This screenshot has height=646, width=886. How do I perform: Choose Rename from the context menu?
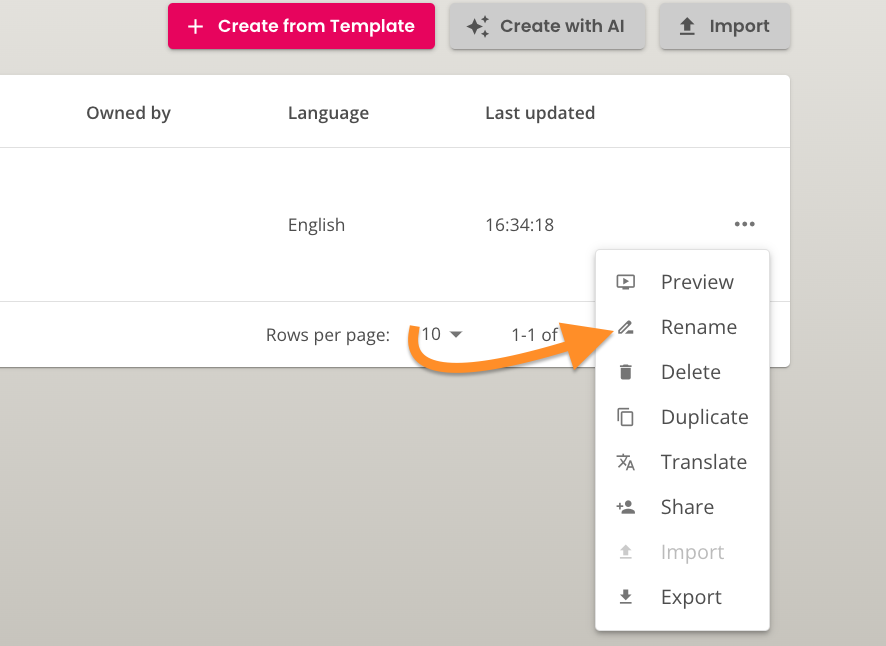click(699, 327)
